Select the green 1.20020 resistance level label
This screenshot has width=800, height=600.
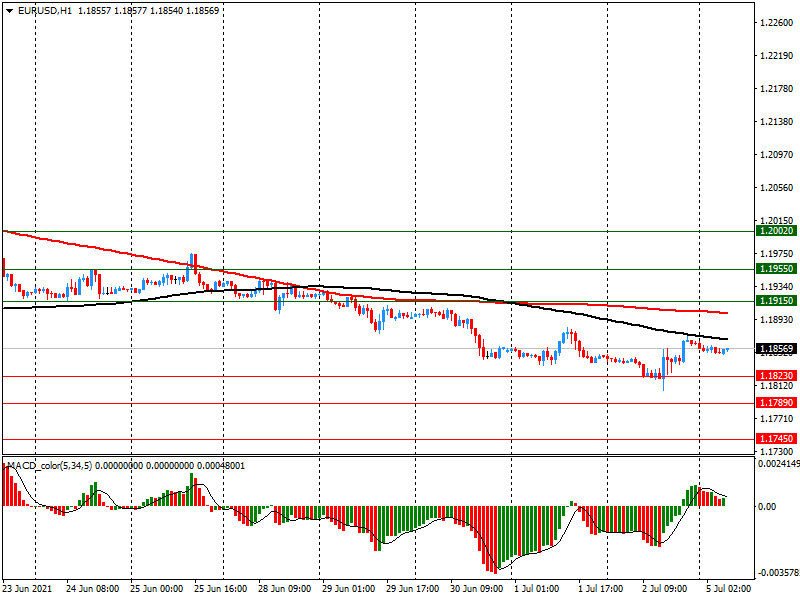pos(776,230)
